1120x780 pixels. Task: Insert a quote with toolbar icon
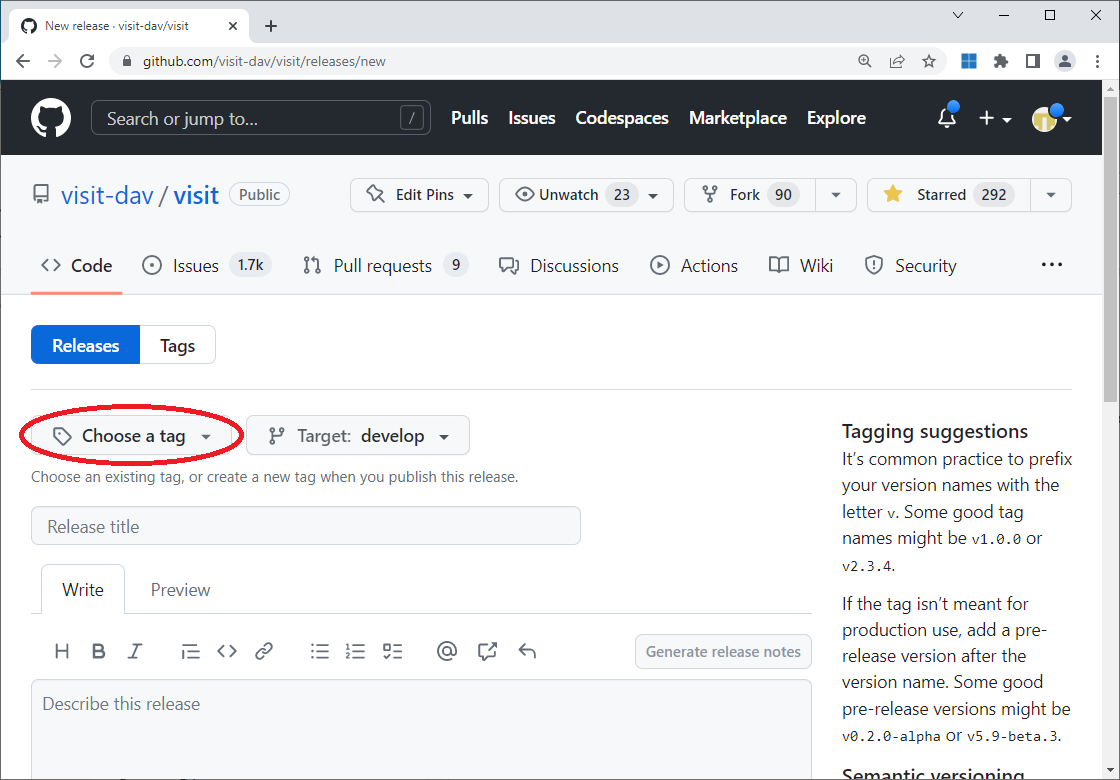click(190, 651)
